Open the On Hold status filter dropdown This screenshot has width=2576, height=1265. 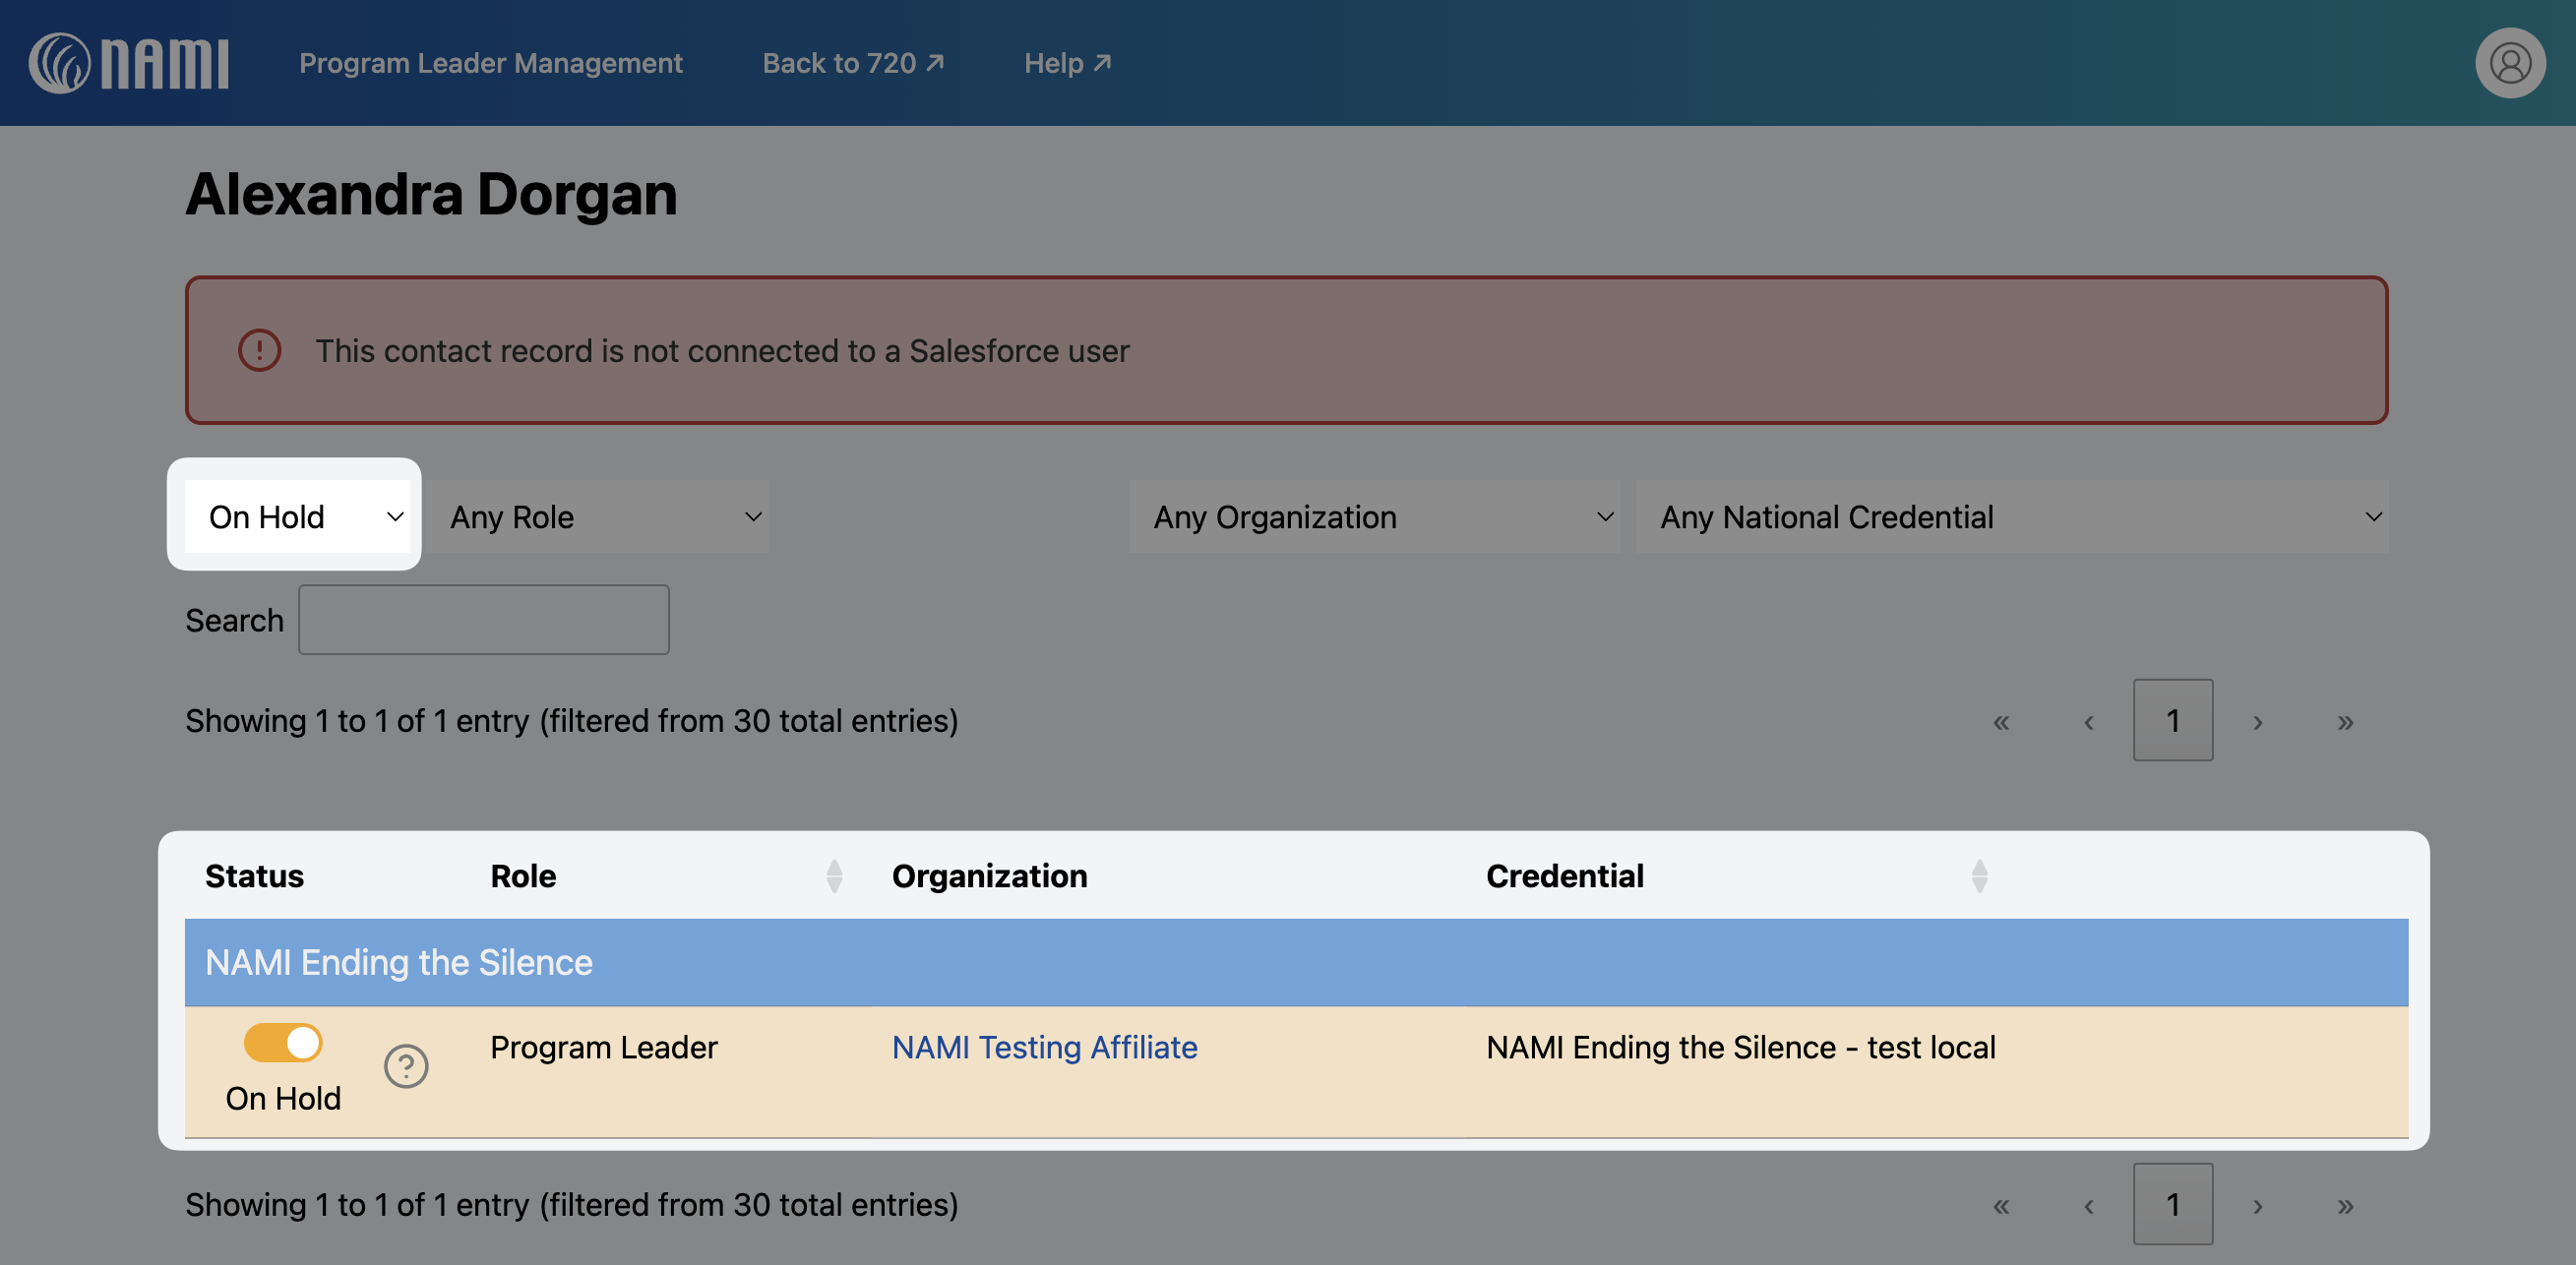click(x=297, y=517)
